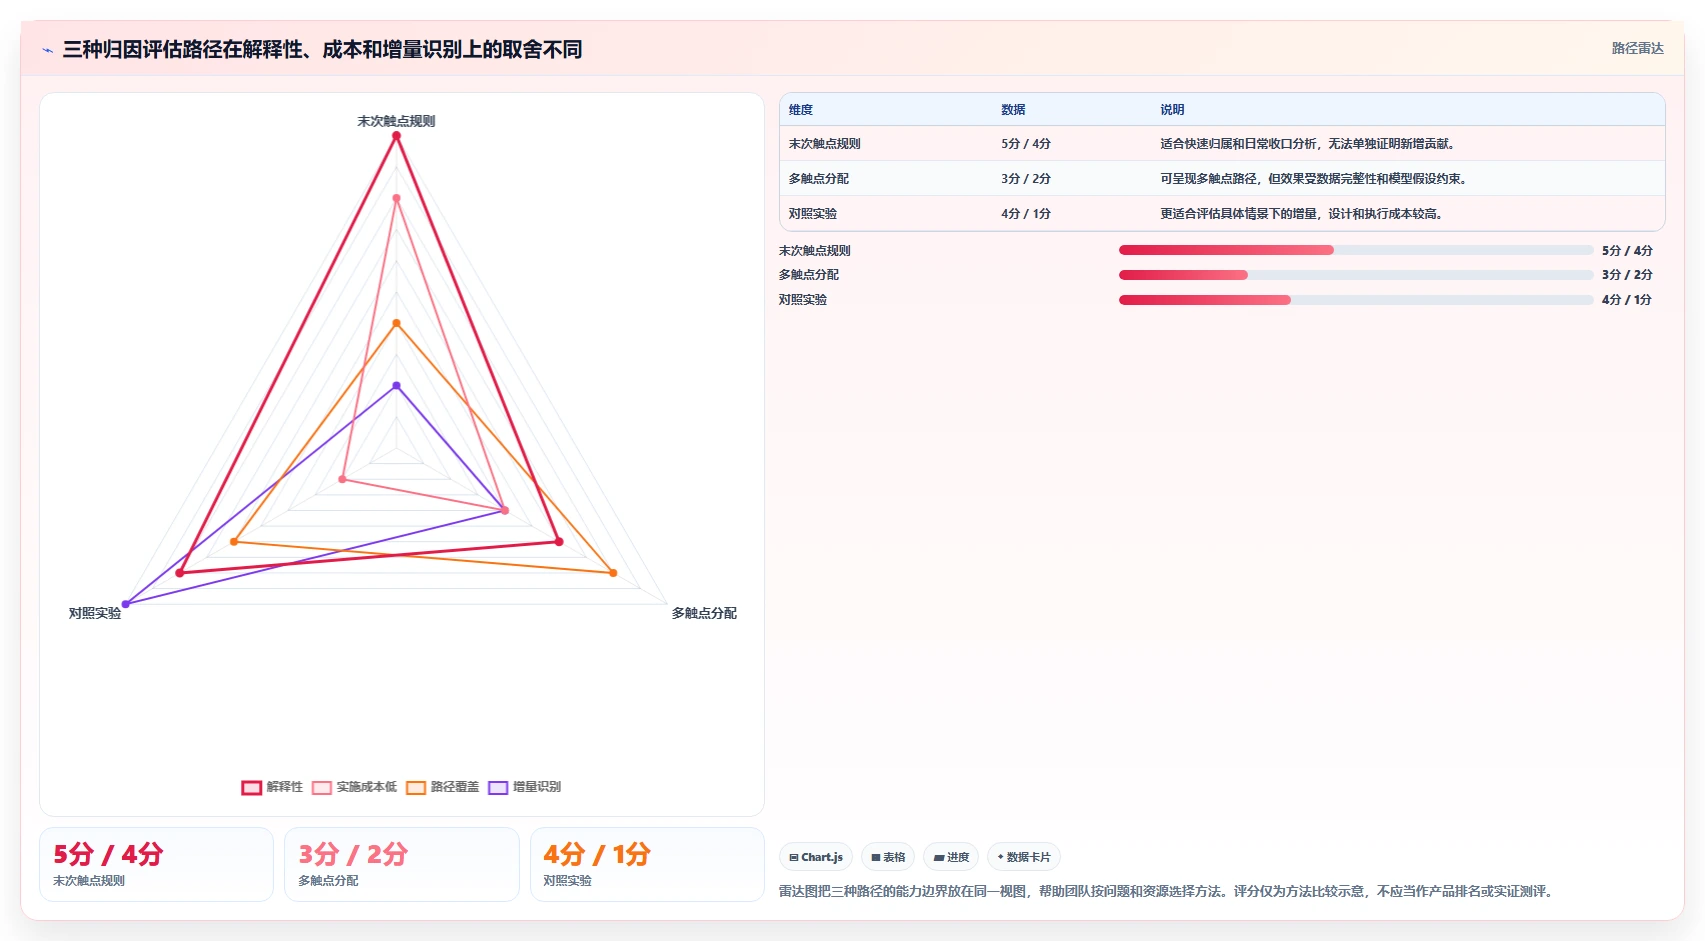Viewport: 1705px width, 941px height.
Task: Click the 5分 / 4分 末次触点规则 data card
Action: click(156, 864)
